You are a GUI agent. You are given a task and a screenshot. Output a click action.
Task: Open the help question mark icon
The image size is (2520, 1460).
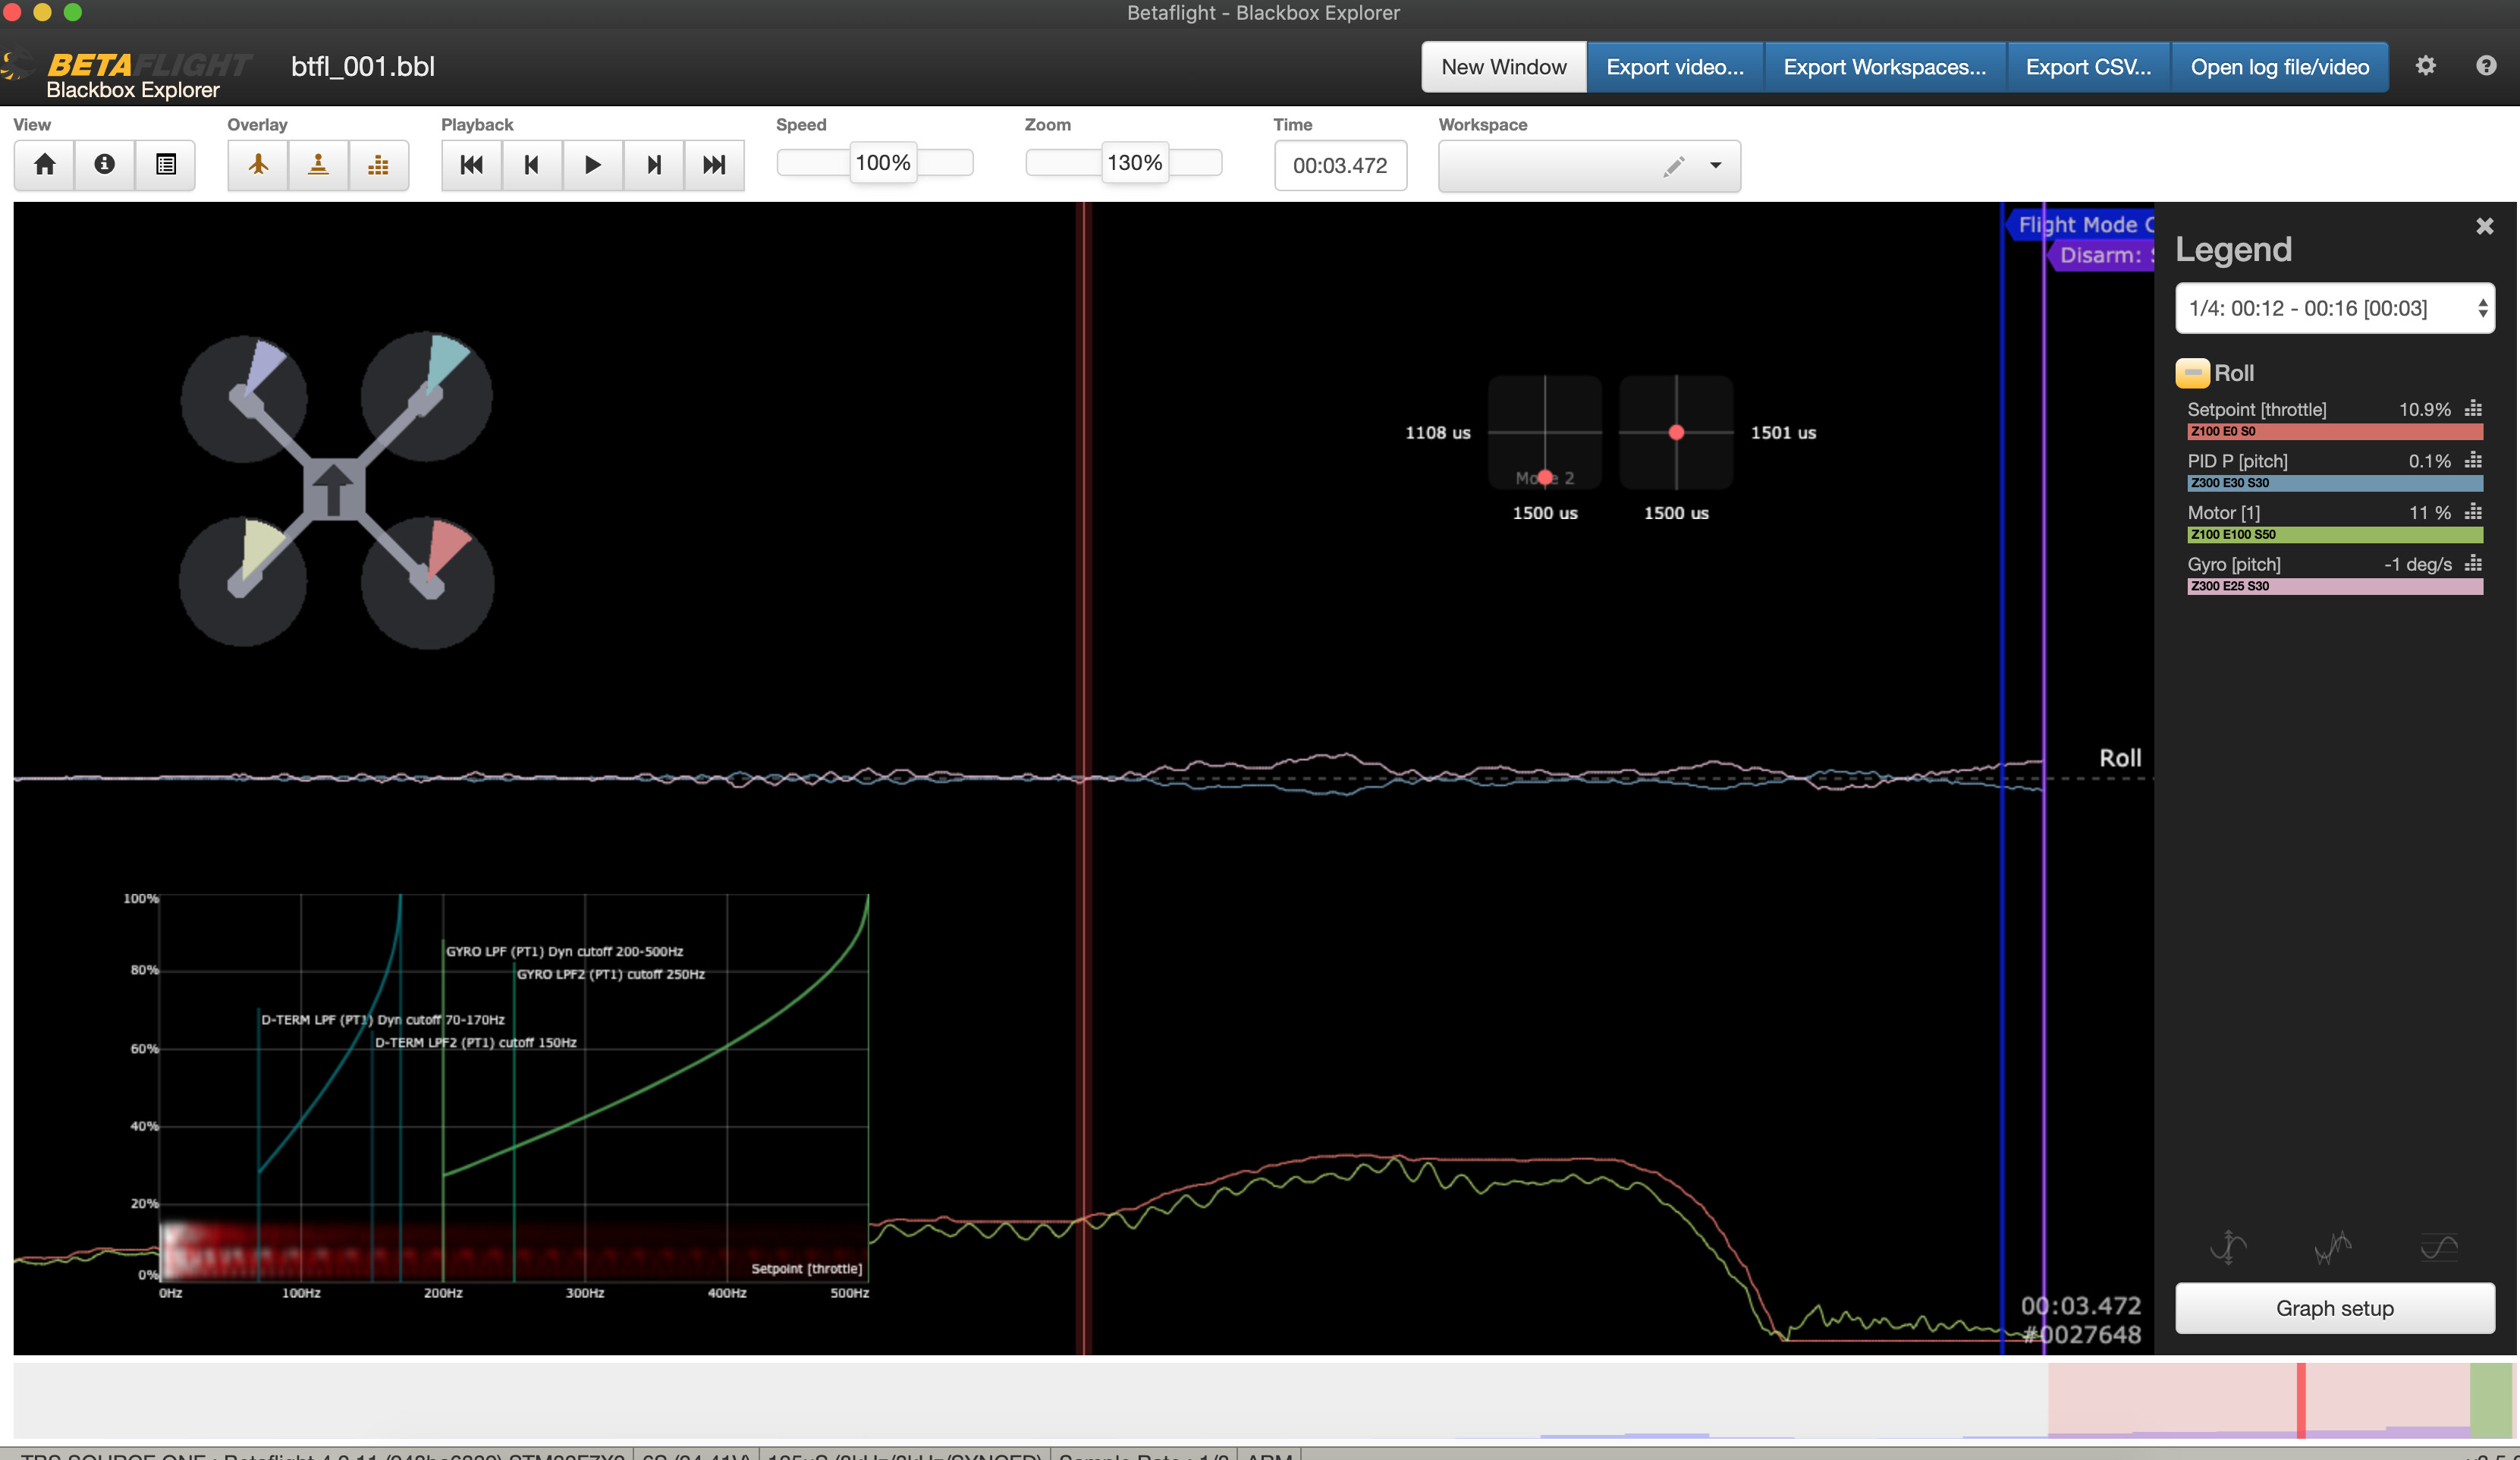click(2485, 66)
